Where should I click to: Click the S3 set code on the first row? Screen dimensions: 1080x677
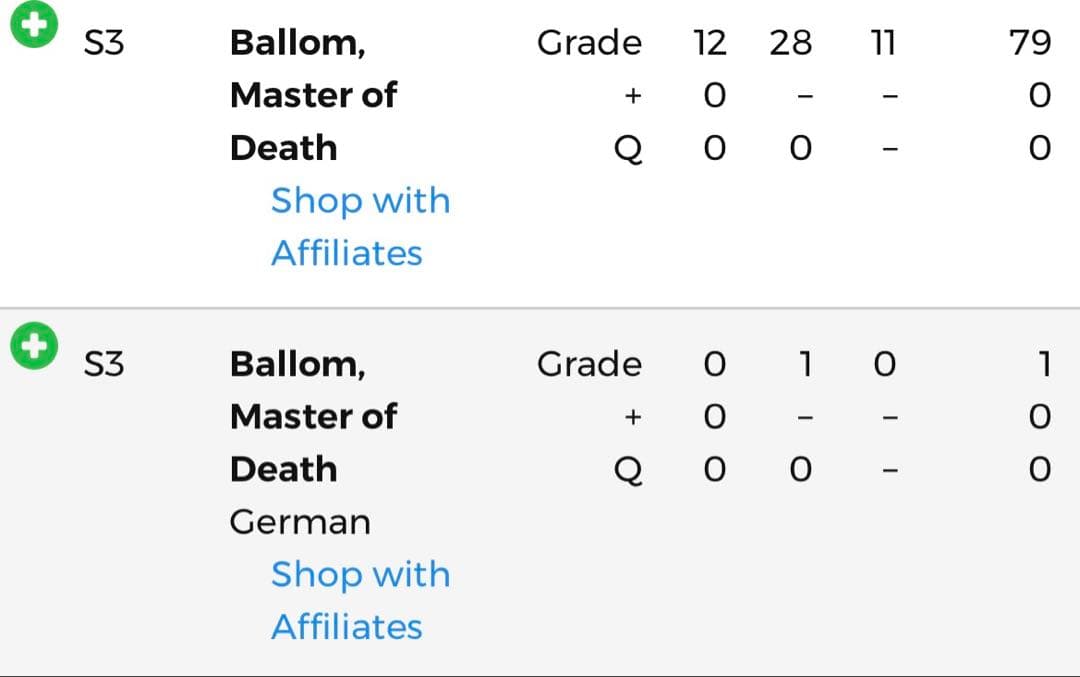[104, 43]
